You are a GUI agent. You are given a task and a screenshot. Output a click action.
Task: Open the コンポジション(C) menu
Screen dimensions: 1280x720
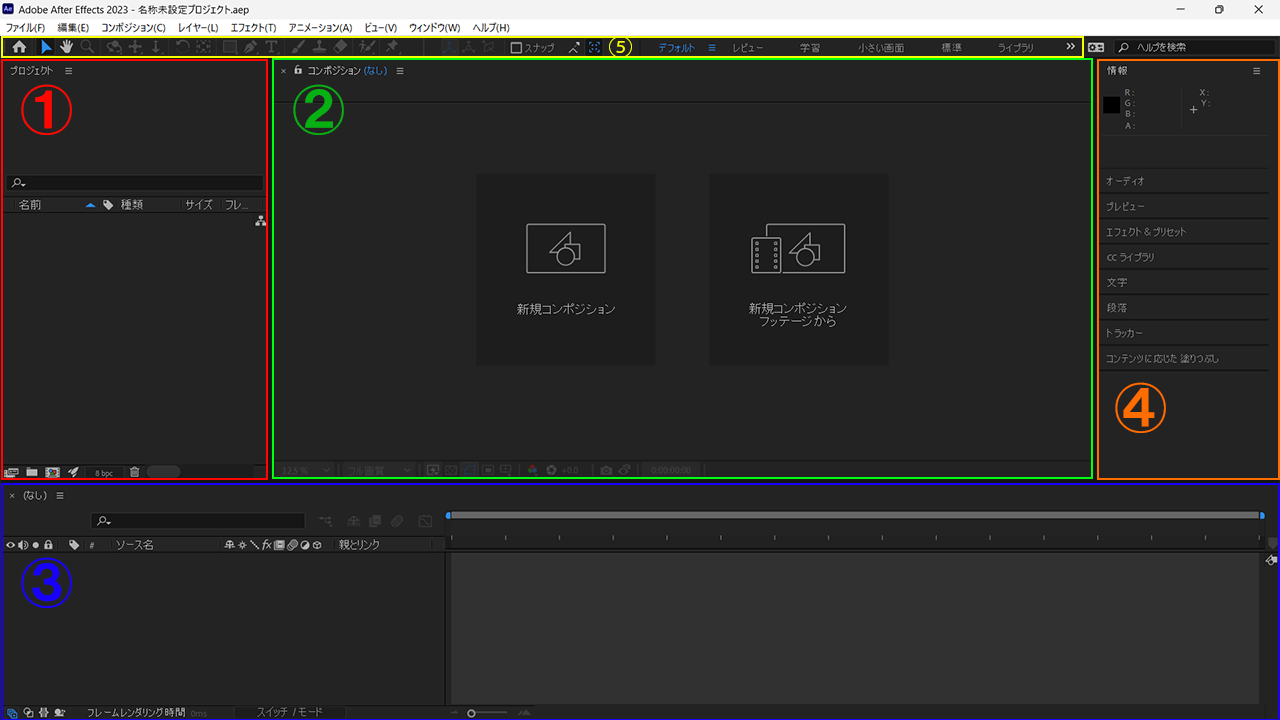click(x=133, y=27)
